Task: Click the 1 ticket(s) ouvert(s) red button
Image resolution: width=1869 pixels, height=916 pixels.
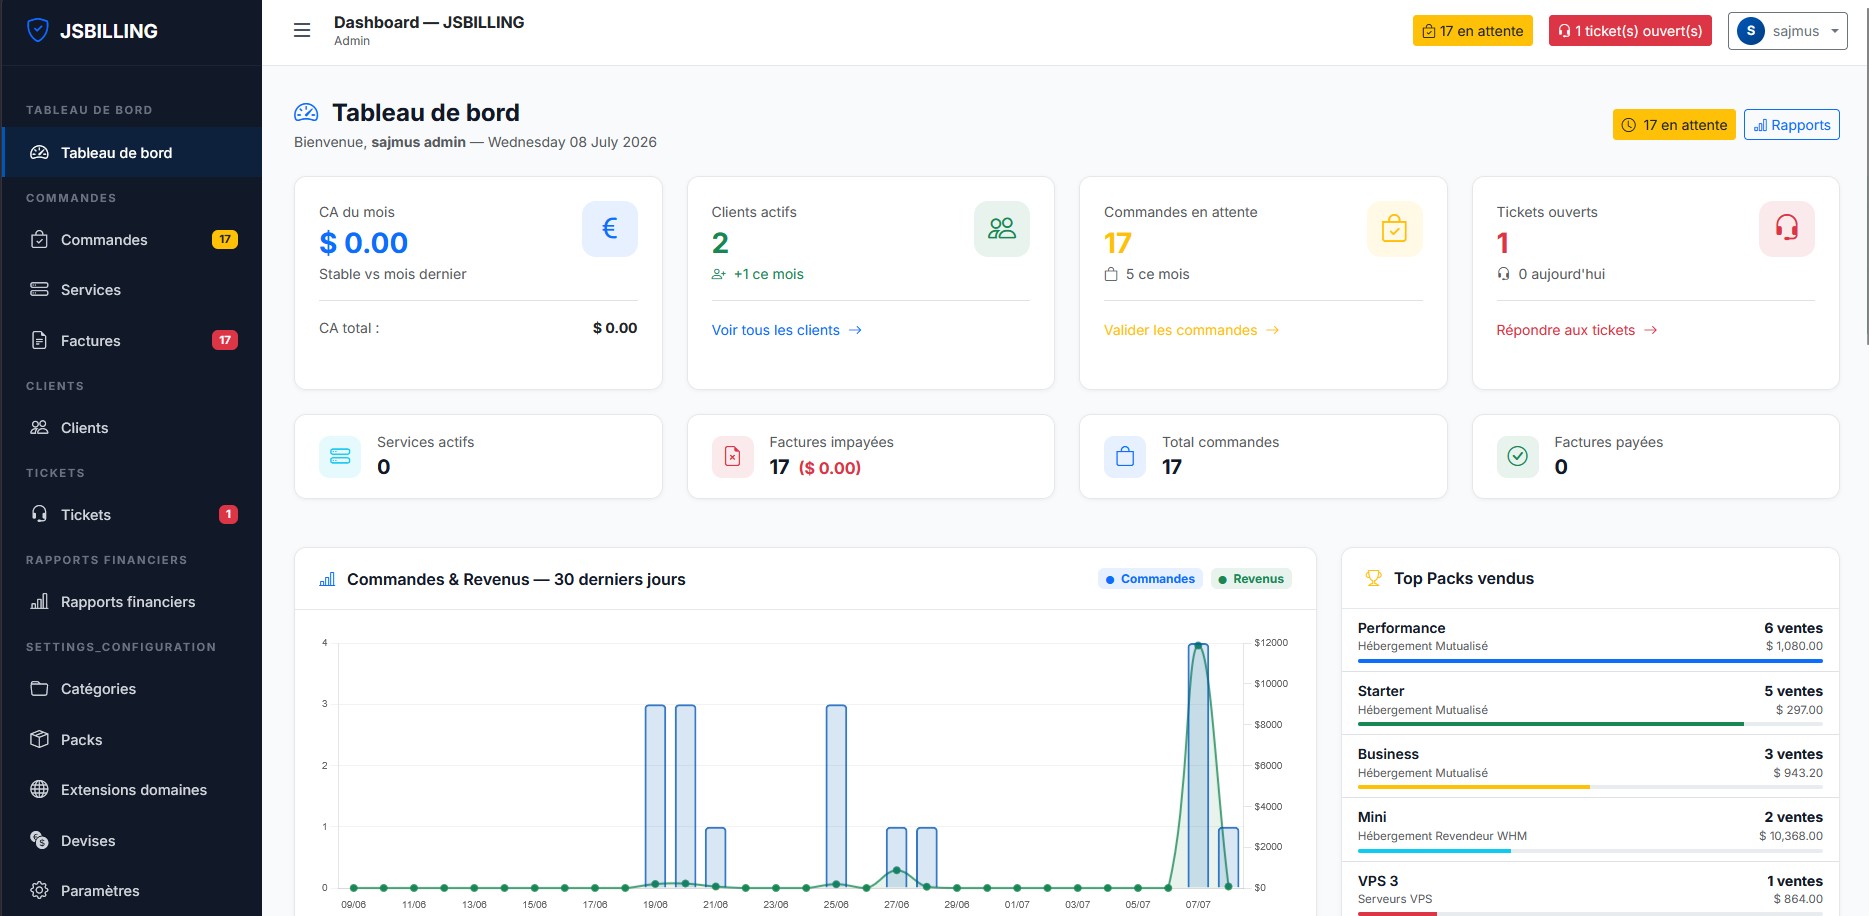Action: pos(1630,31)
